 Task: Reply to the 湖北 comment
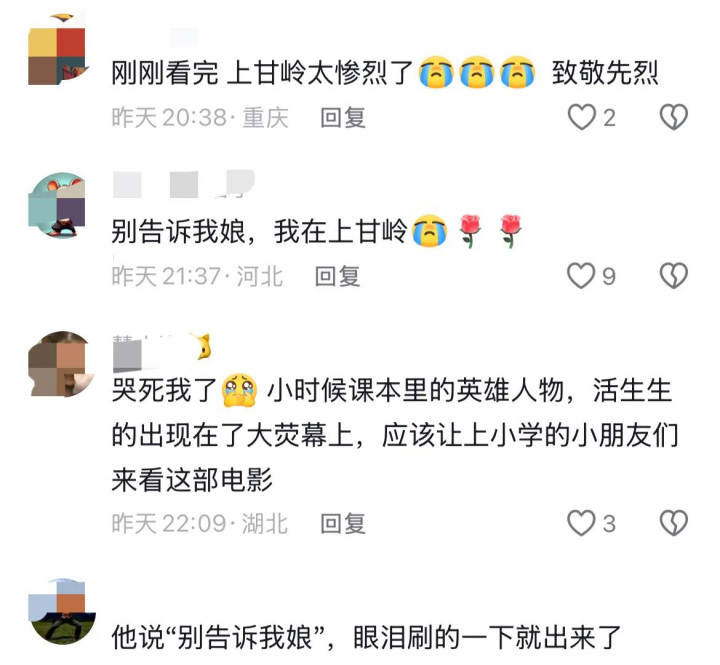pyautogui.click(x=343, y=524)
